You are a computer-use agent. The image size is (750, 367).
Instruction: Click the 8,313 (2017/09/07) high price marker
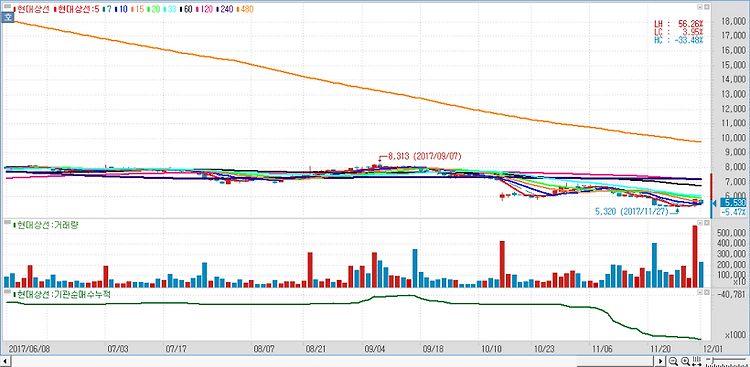point(425,156)
